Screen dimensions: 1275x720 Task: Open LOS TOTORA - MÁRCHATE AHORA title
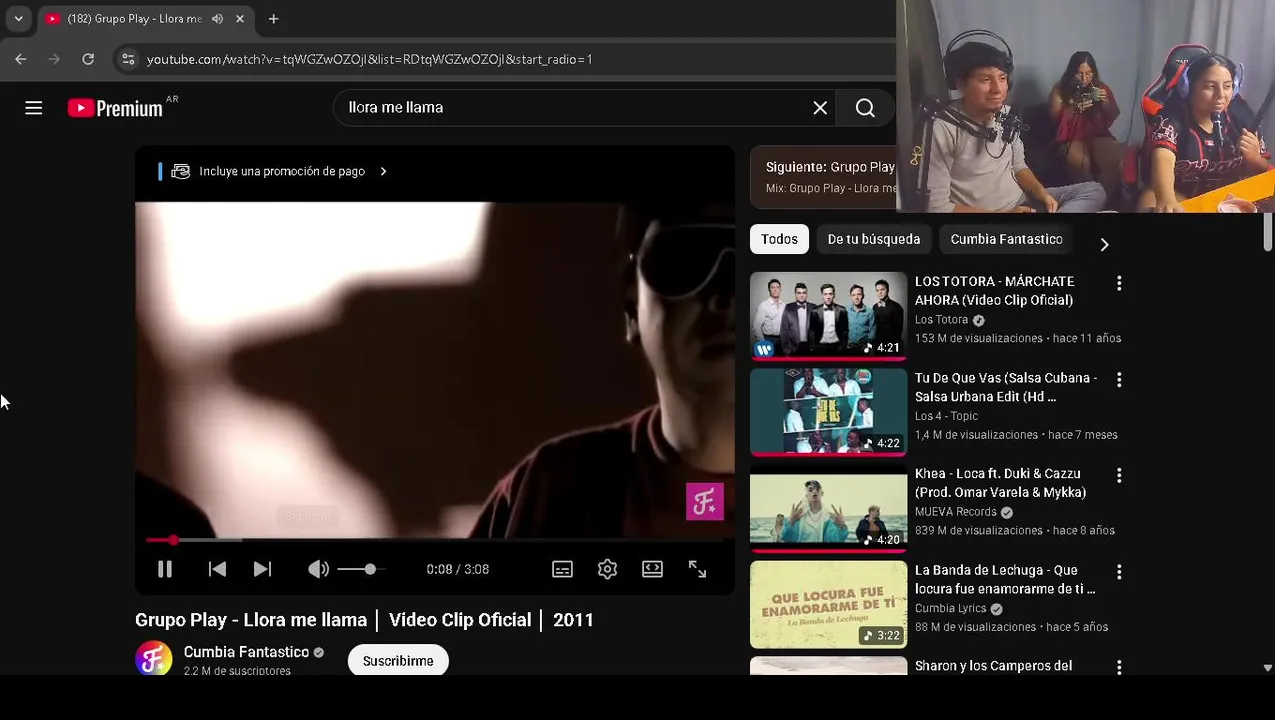pyautogui.click(x=995, y=291)
